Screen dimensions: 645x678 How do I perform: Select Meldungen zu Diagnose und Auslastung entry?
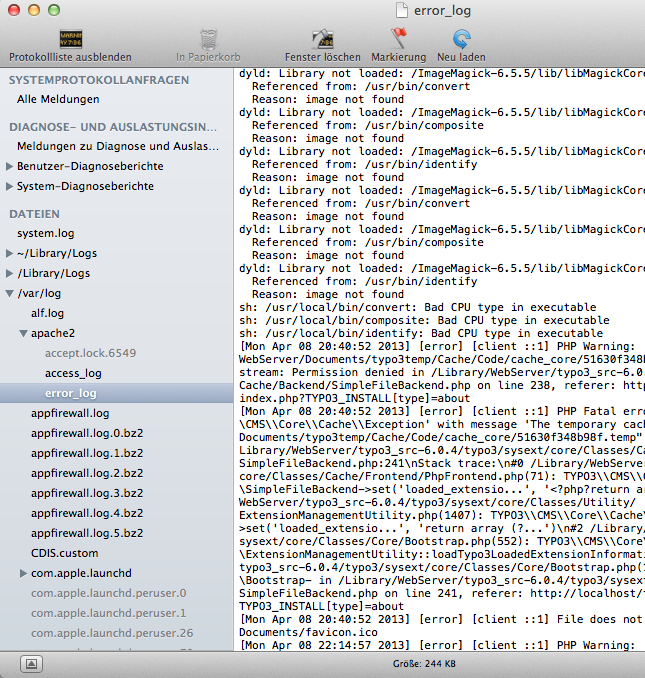[118, 146]
